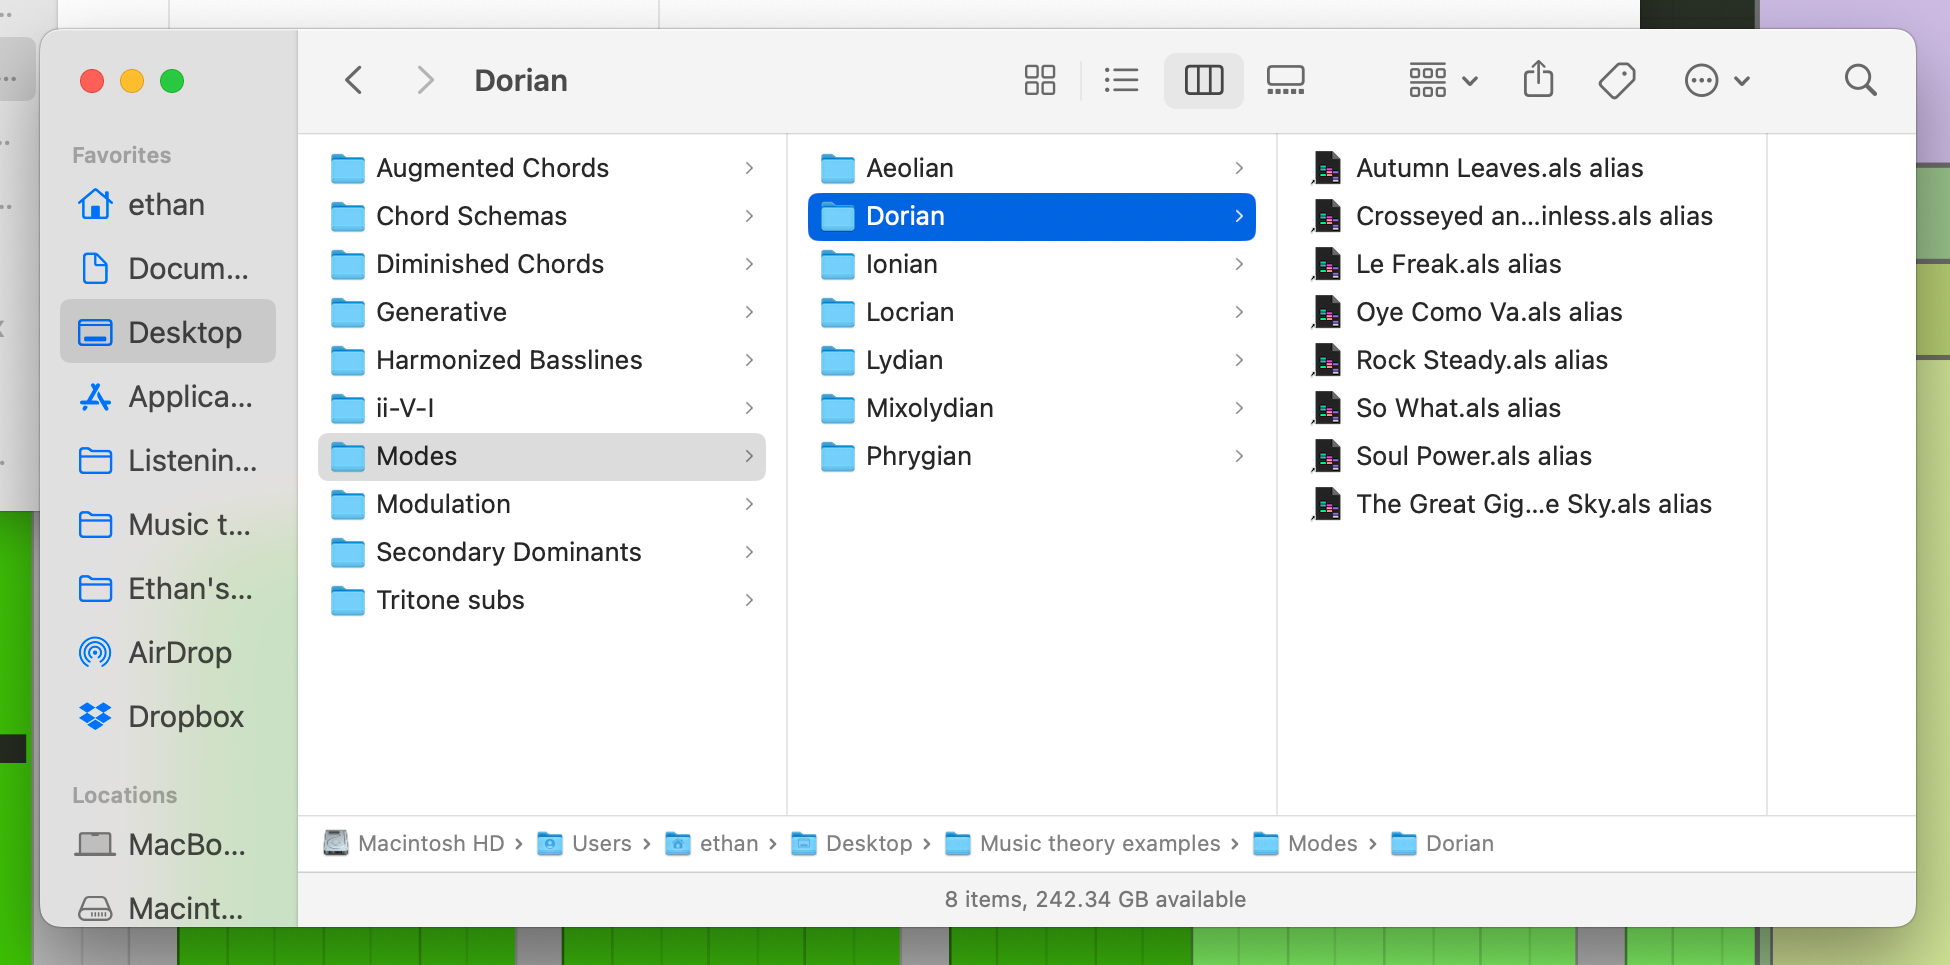Click Users in the path bar
This screenshot has width=1950, height=965.
pyautogui.click(x=601, y=844)
